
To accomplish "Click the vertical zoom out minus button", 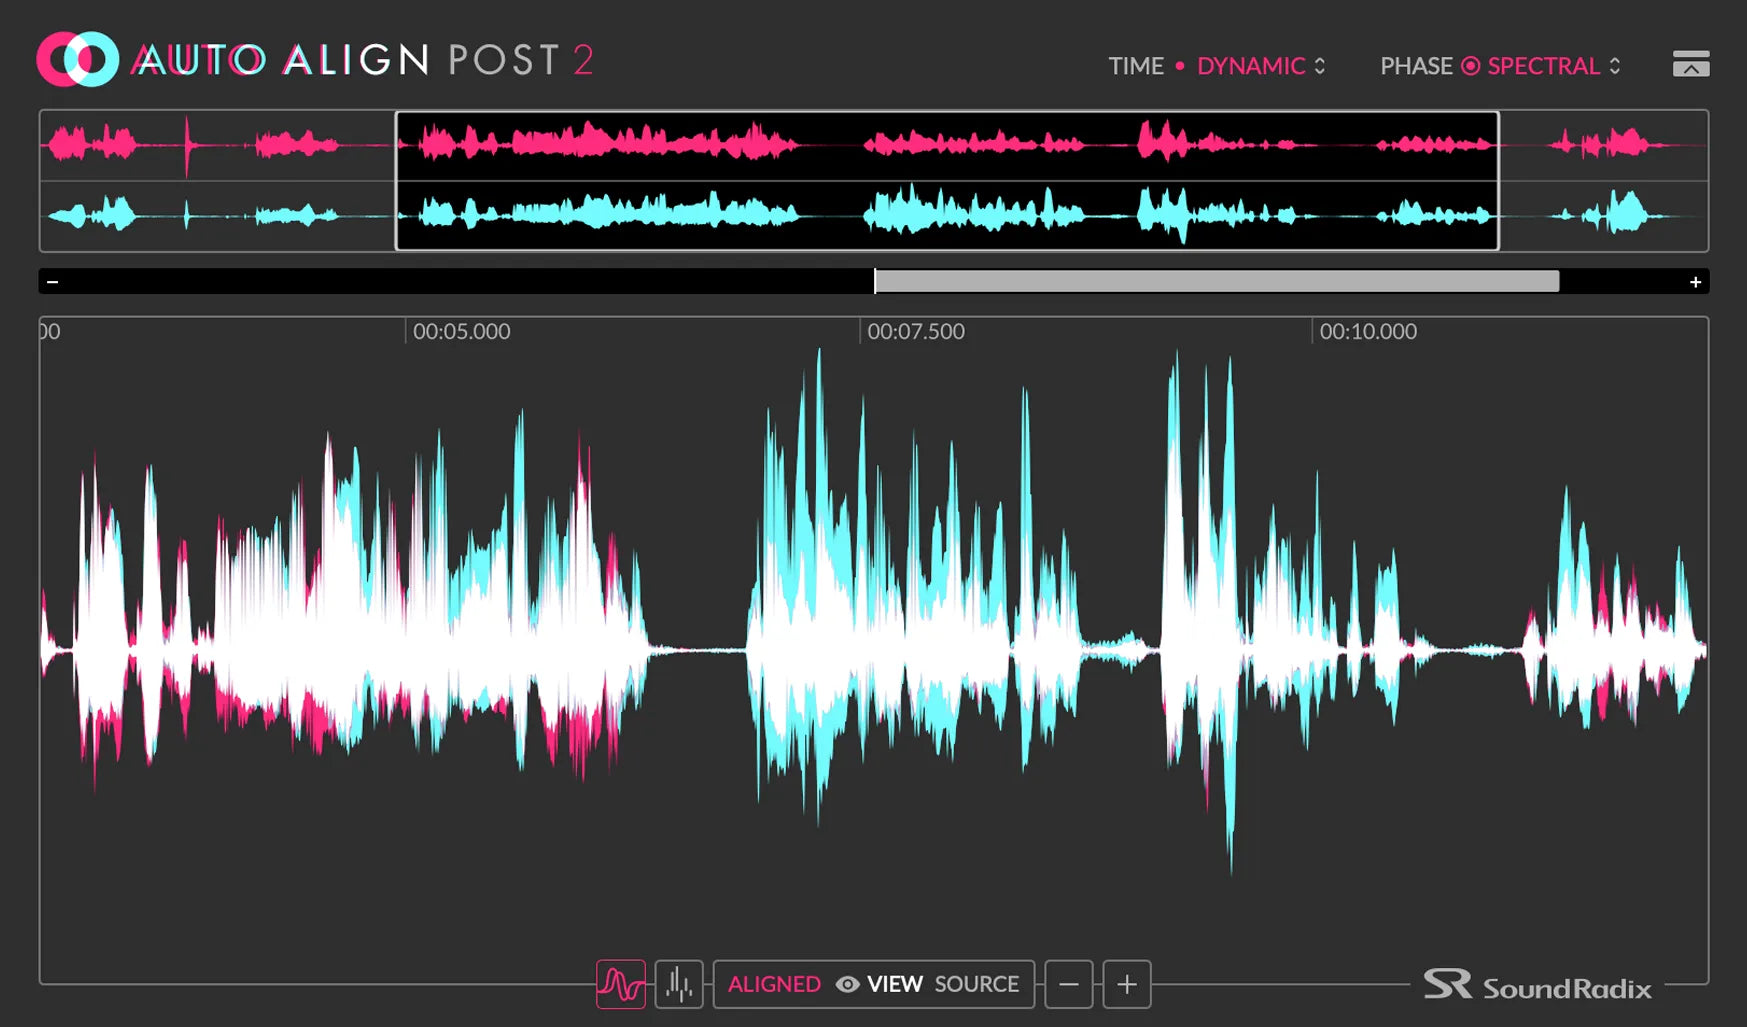I will tap(1068, 984).
